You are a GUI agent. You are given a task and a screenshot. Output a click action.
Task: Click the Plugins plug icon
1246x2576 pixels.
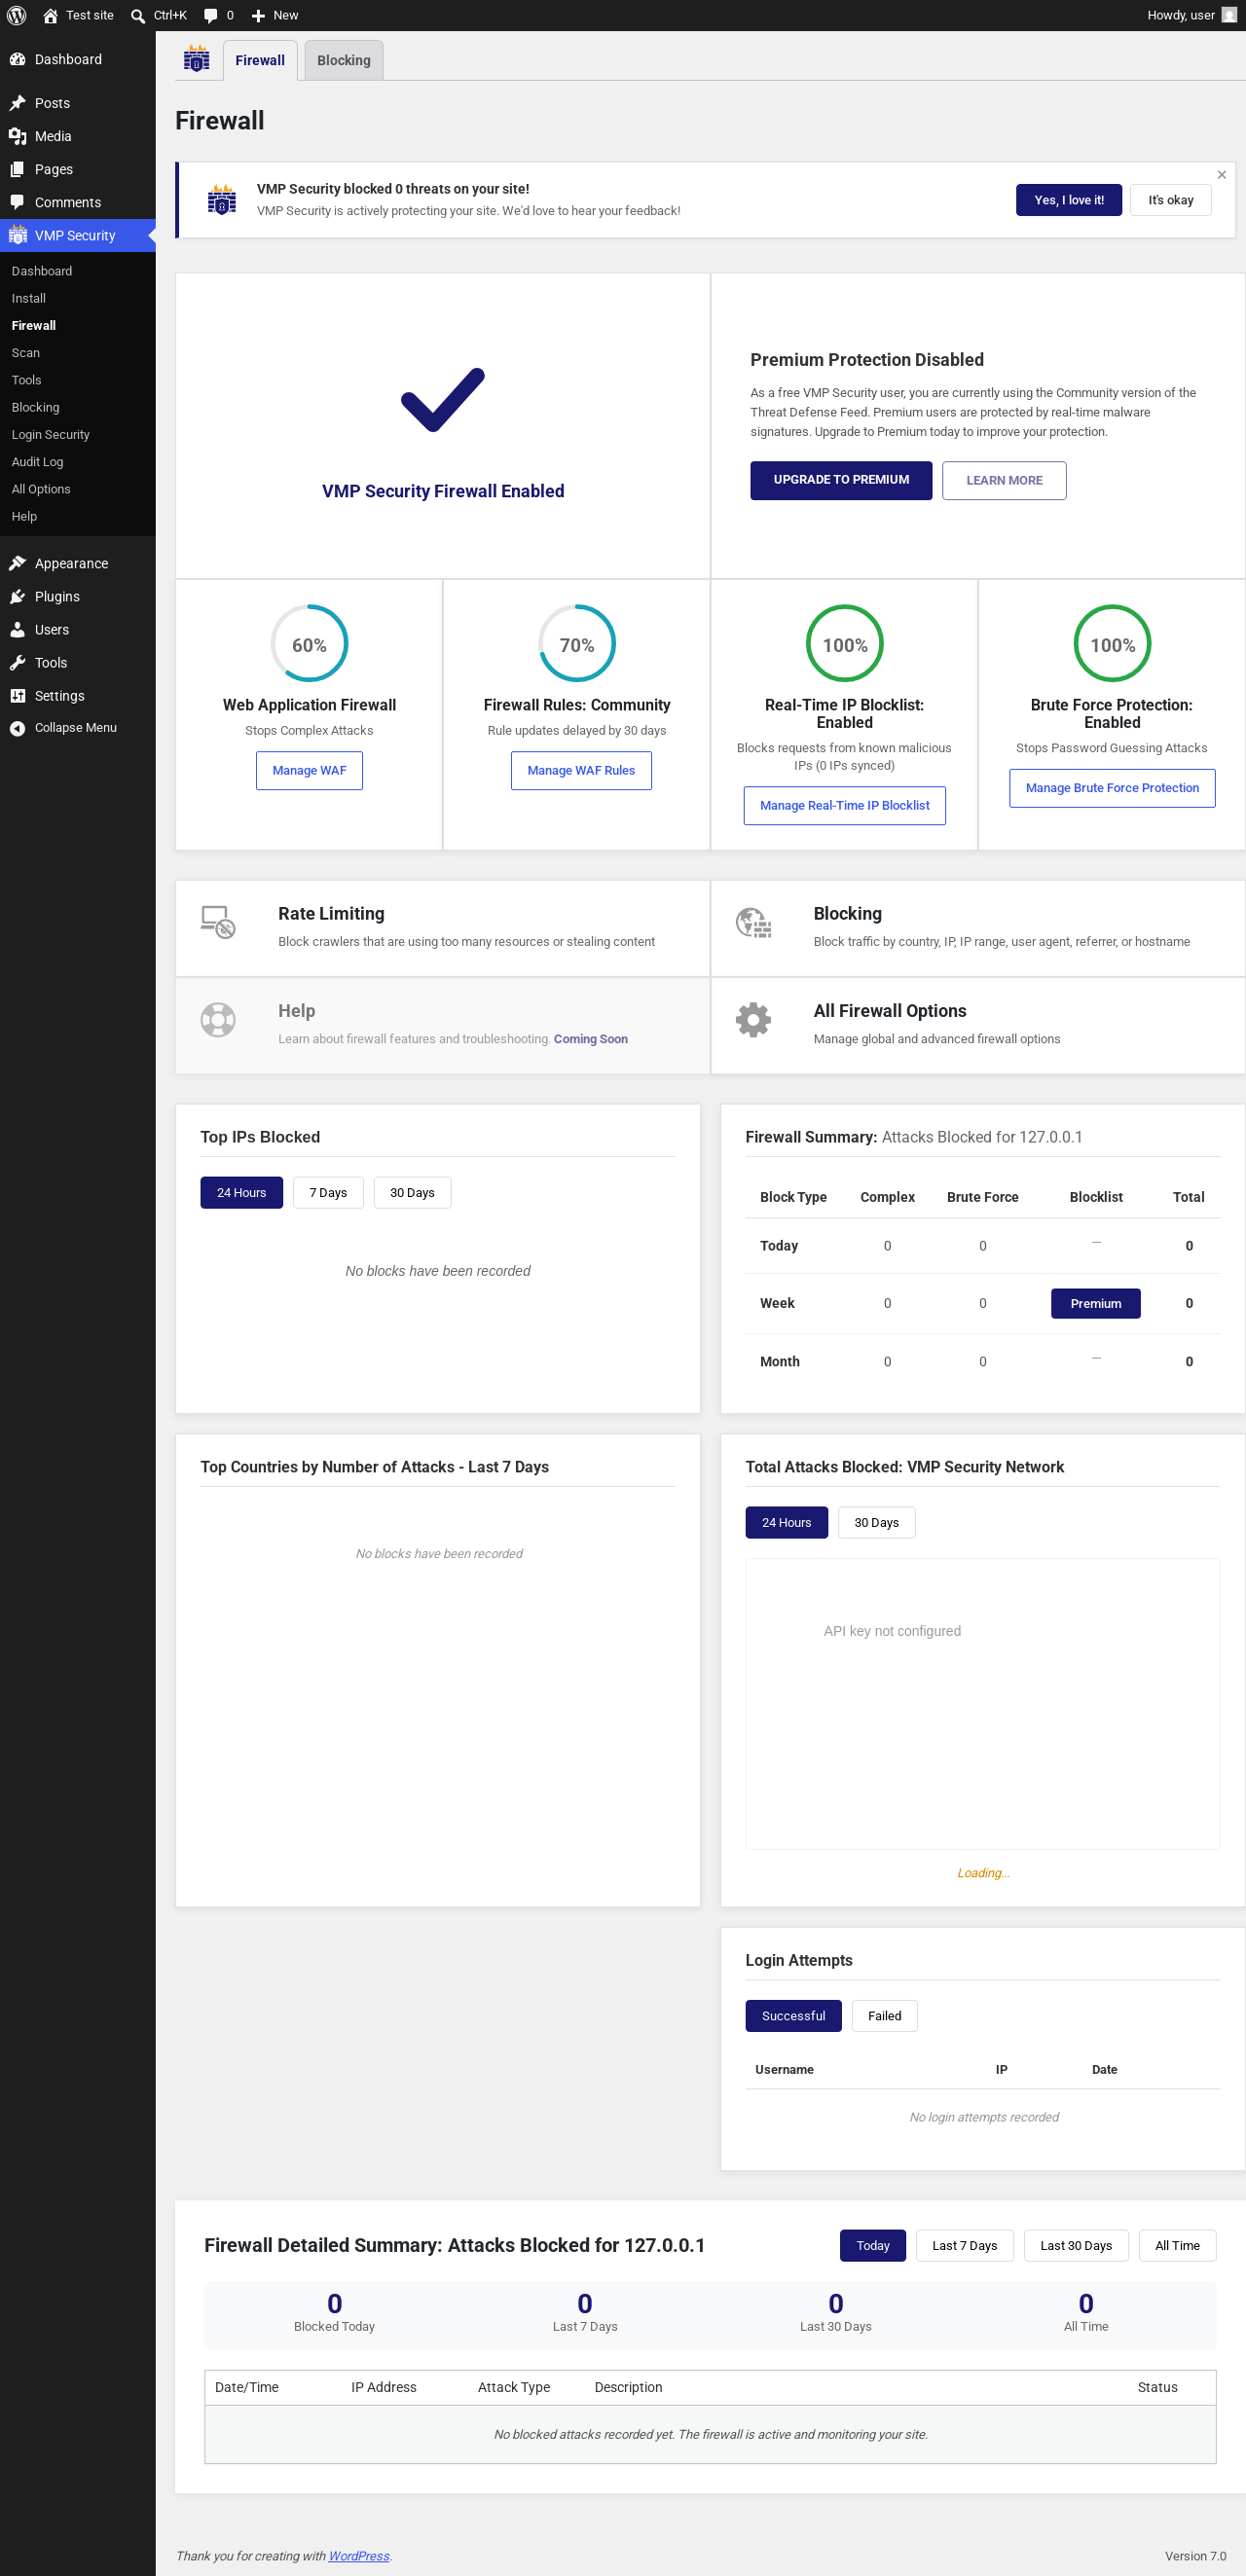(17, 596)
